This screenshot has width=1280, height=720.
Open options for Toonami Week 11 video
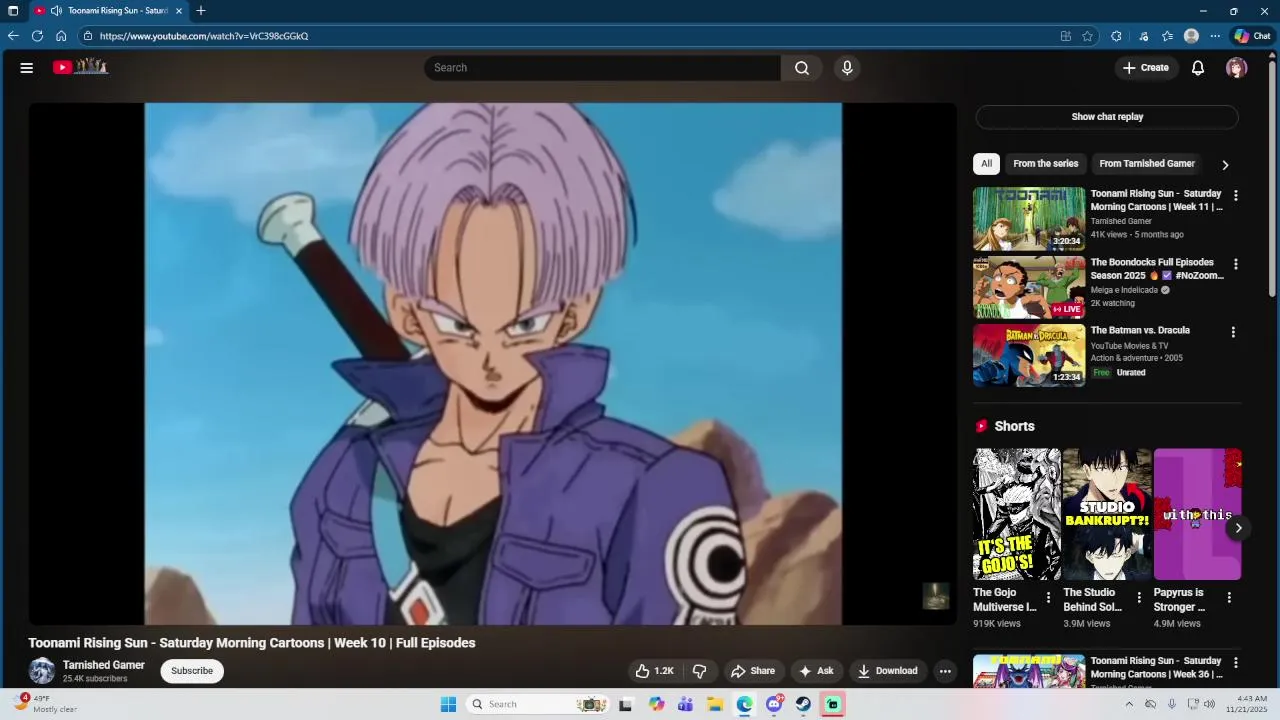click(x=1235, y=196)
